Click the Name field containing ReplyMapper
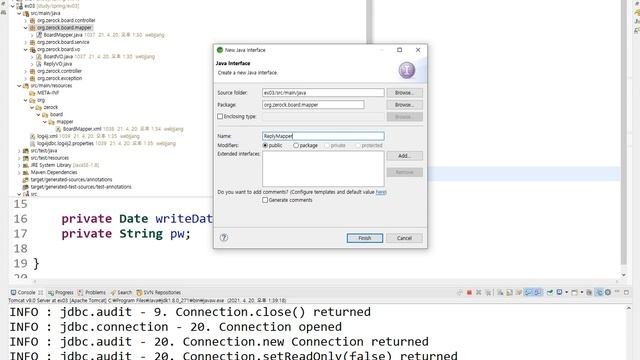 pos(323,136)
